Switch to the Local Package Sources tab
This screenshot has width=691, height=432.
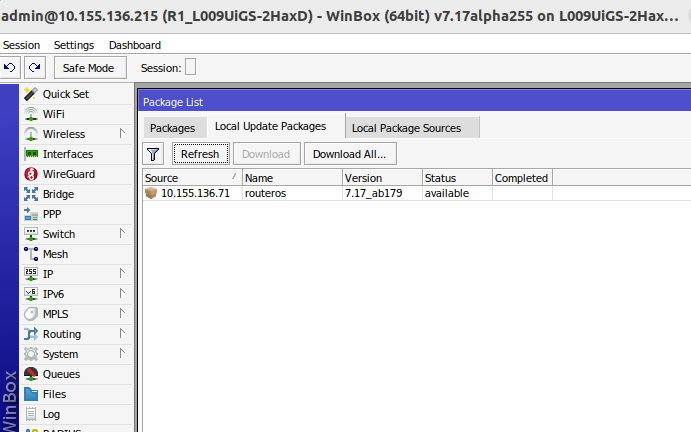(x=406, y=128)
